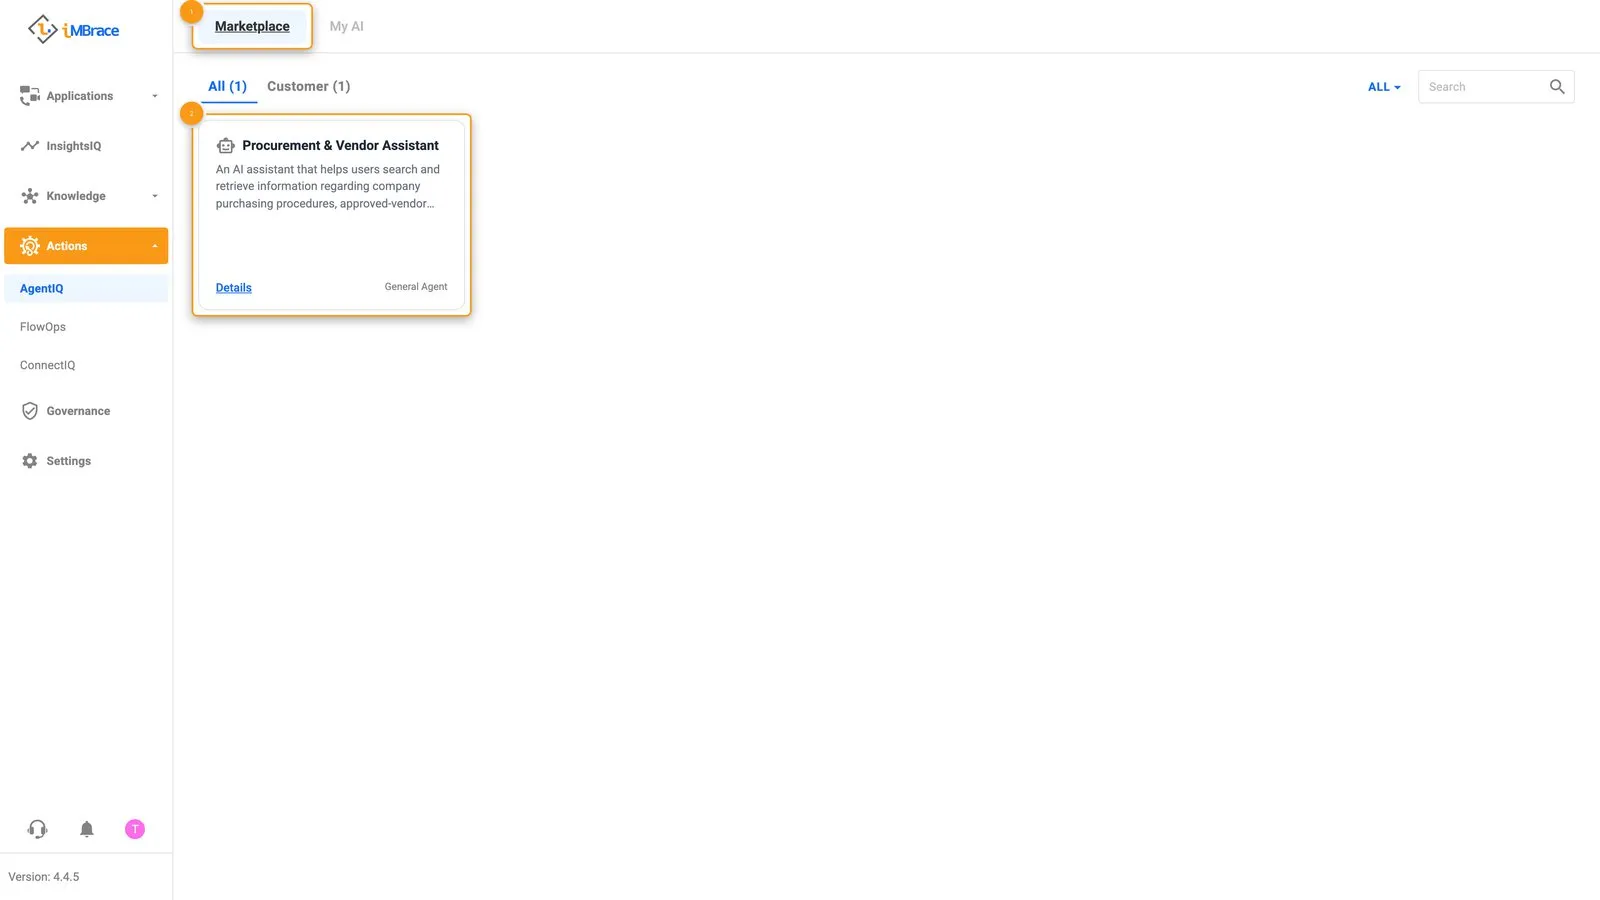The height and width of the screenshot is (900, 1600).
Task: Open the Settings menu label
Action: (69, 461)
